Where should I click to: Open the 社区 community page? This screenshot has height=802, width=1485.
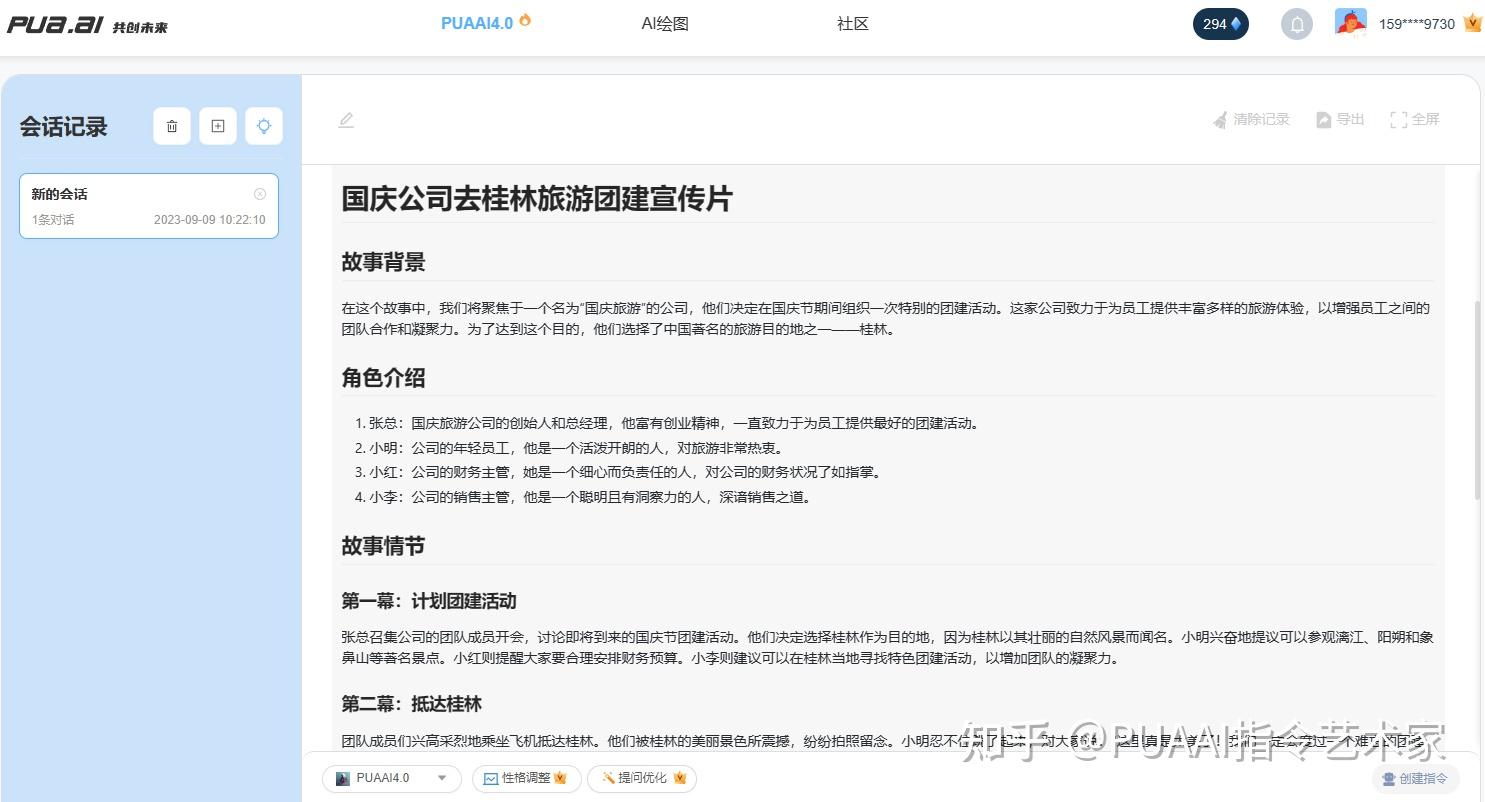pos(852,23)
